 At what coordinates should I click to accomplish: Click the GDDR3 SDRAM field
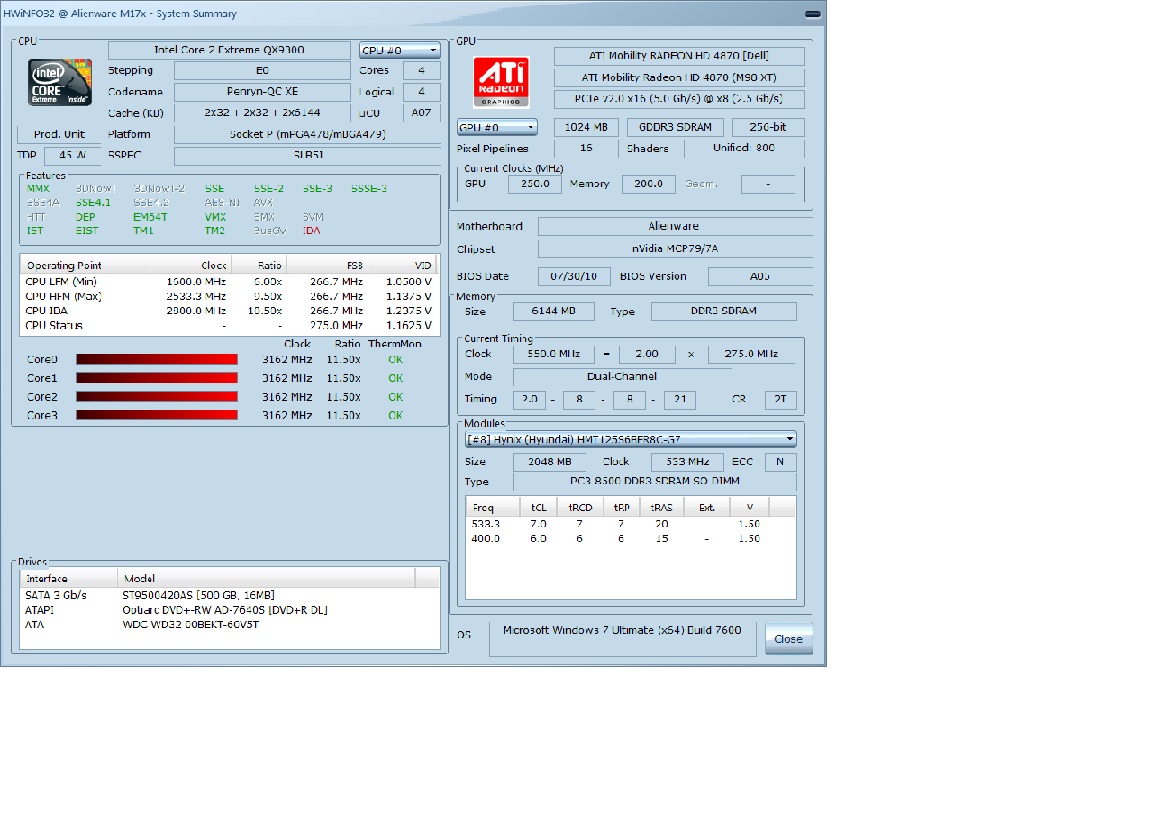pos(675,127)
